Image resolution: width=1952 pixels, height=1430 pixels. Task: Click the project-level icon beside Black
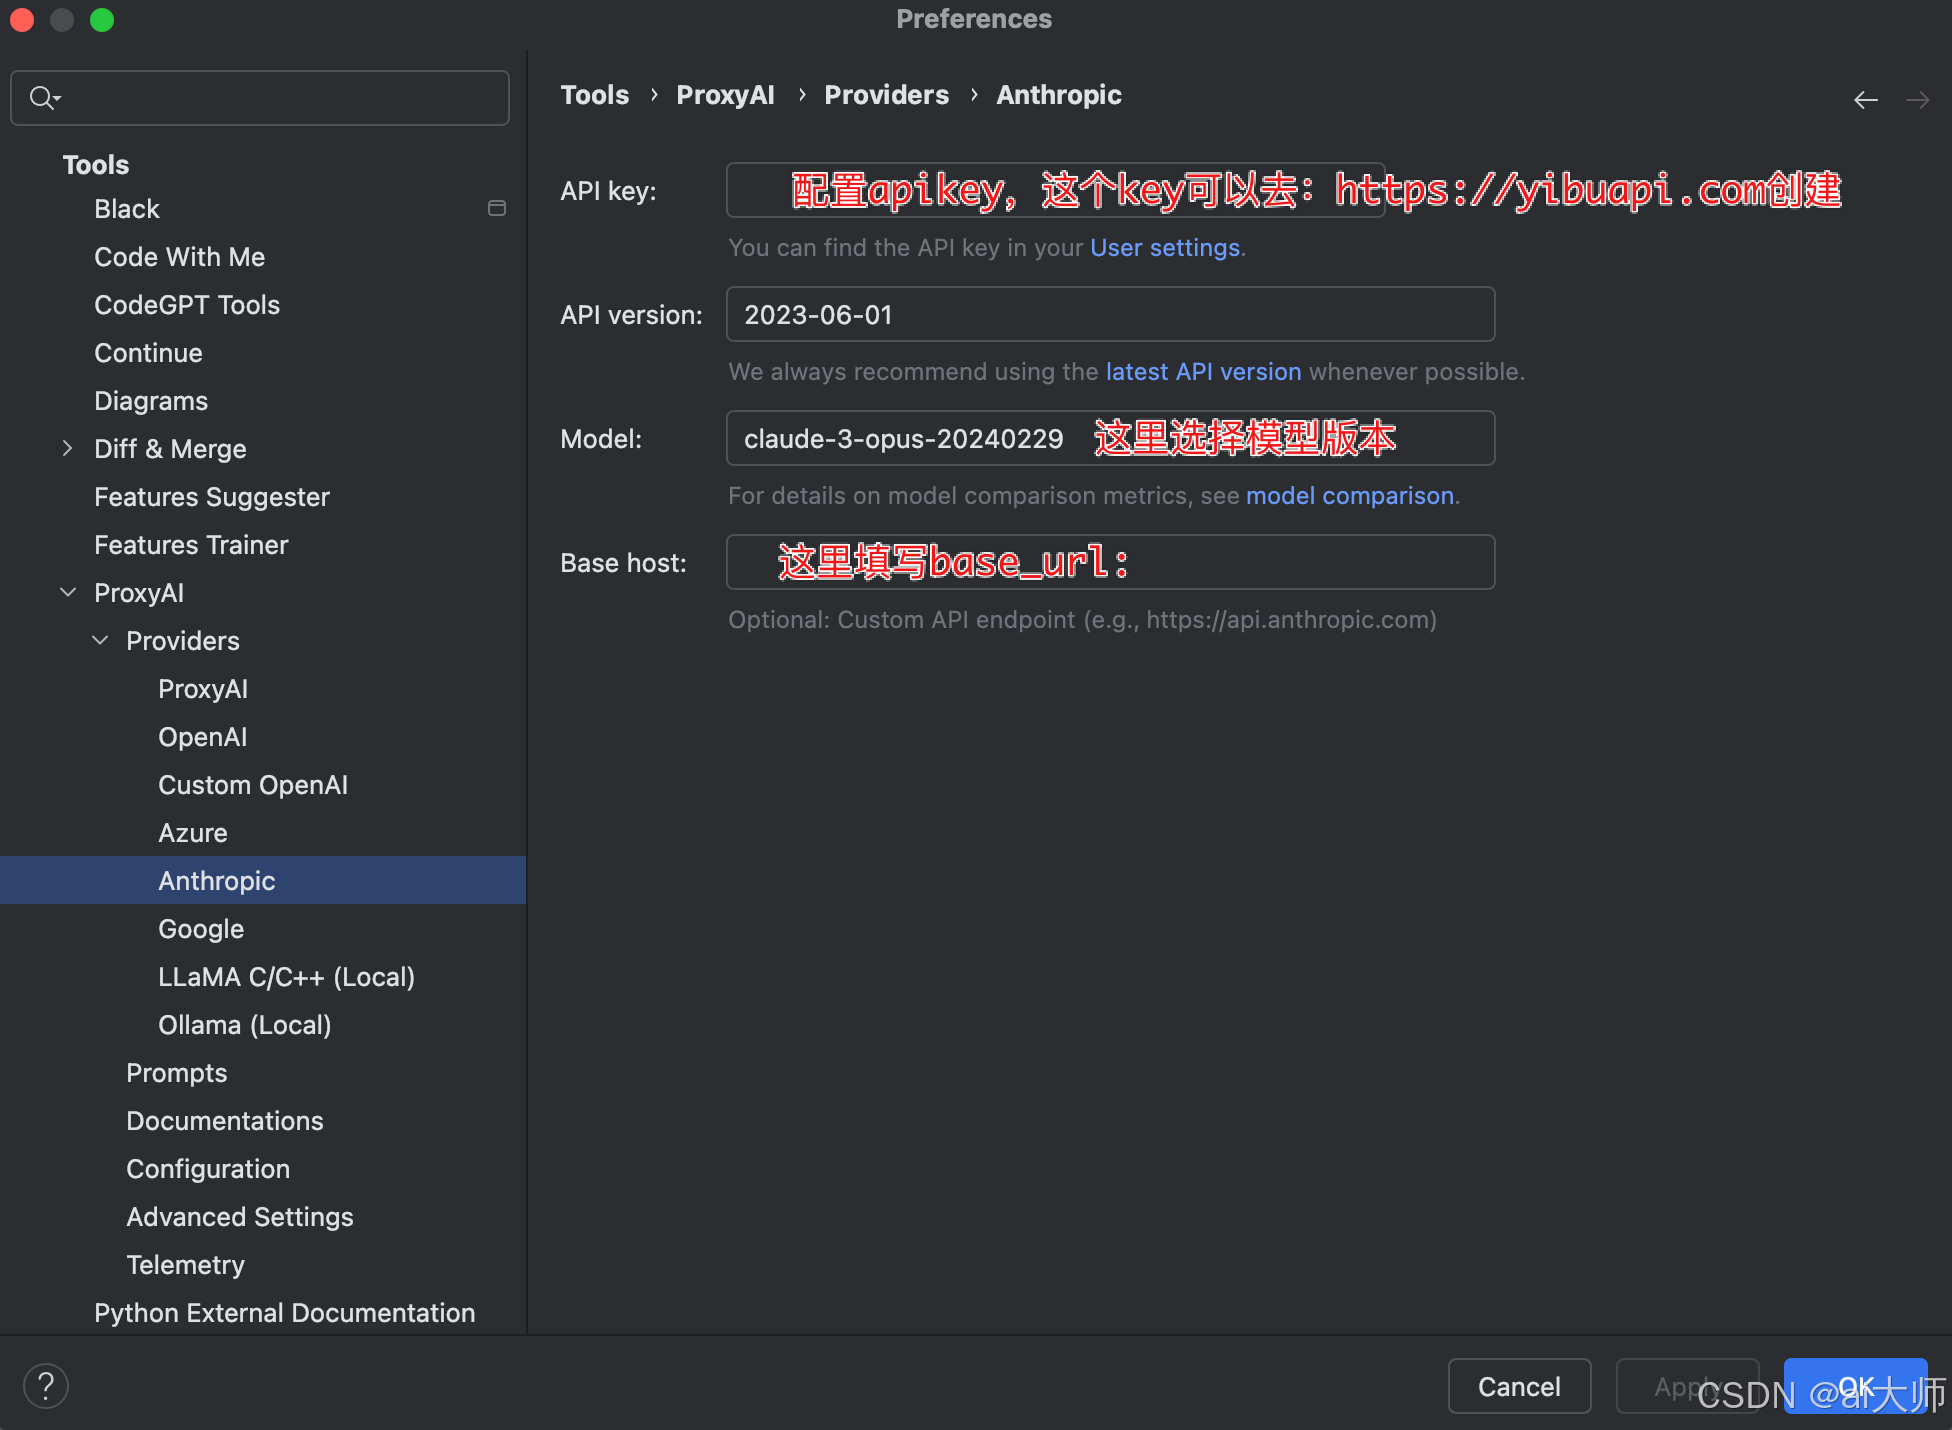tap(496, 209)
